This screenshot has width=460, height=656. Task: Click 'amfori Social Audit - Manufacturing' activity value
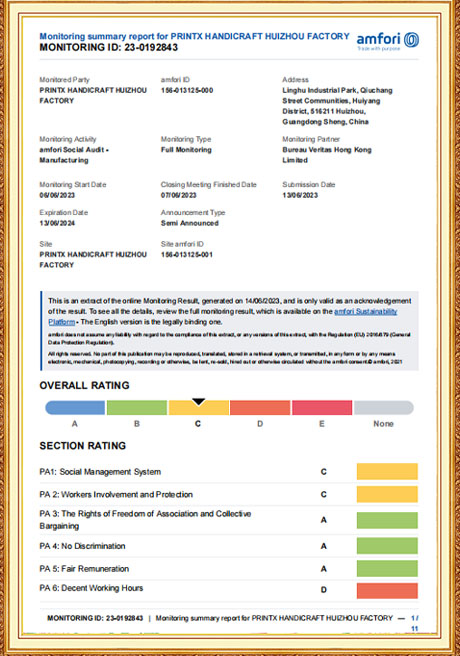pos(74,155)
